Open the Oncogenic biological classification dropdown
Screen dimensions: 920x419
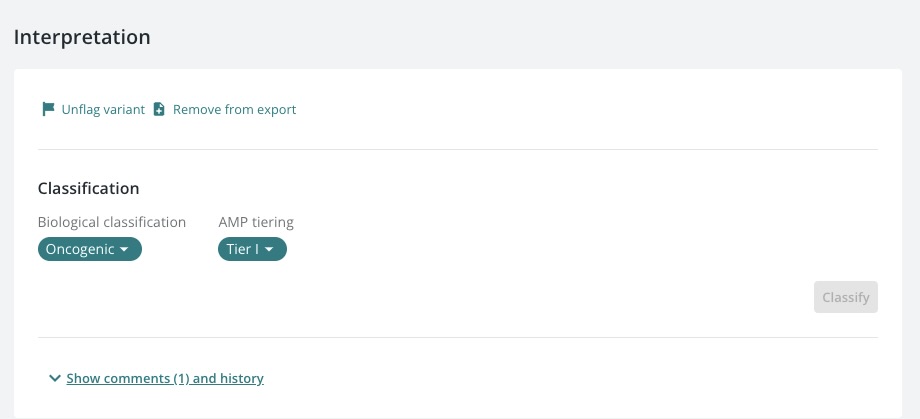90,249
